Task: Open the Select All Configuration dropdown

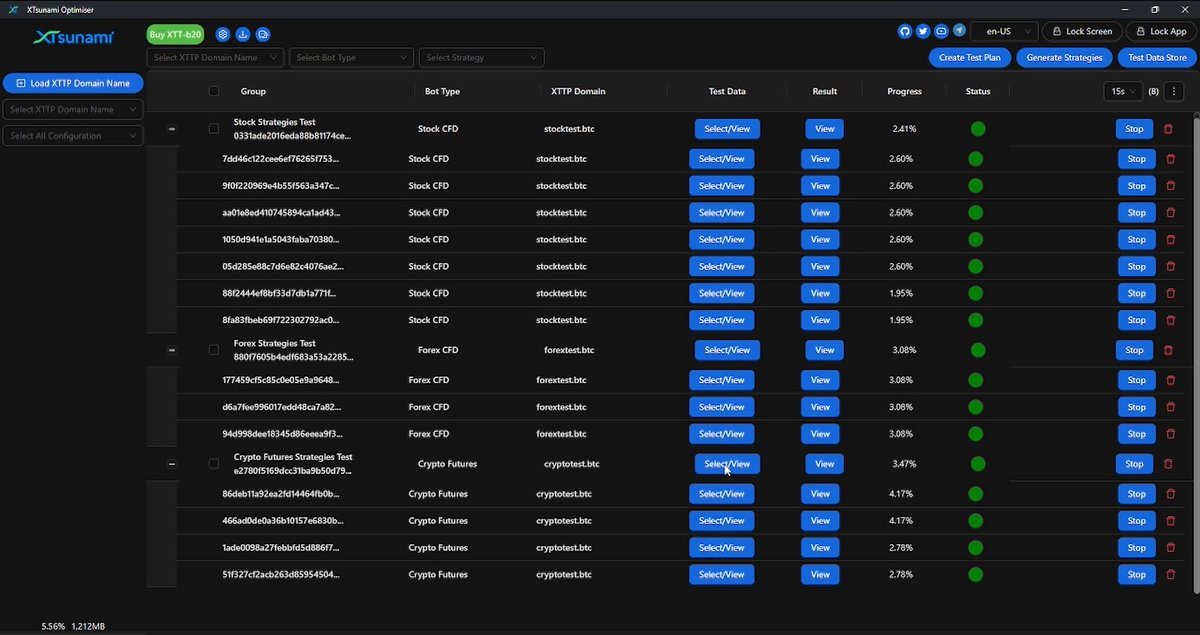Action: pos(73,135)
